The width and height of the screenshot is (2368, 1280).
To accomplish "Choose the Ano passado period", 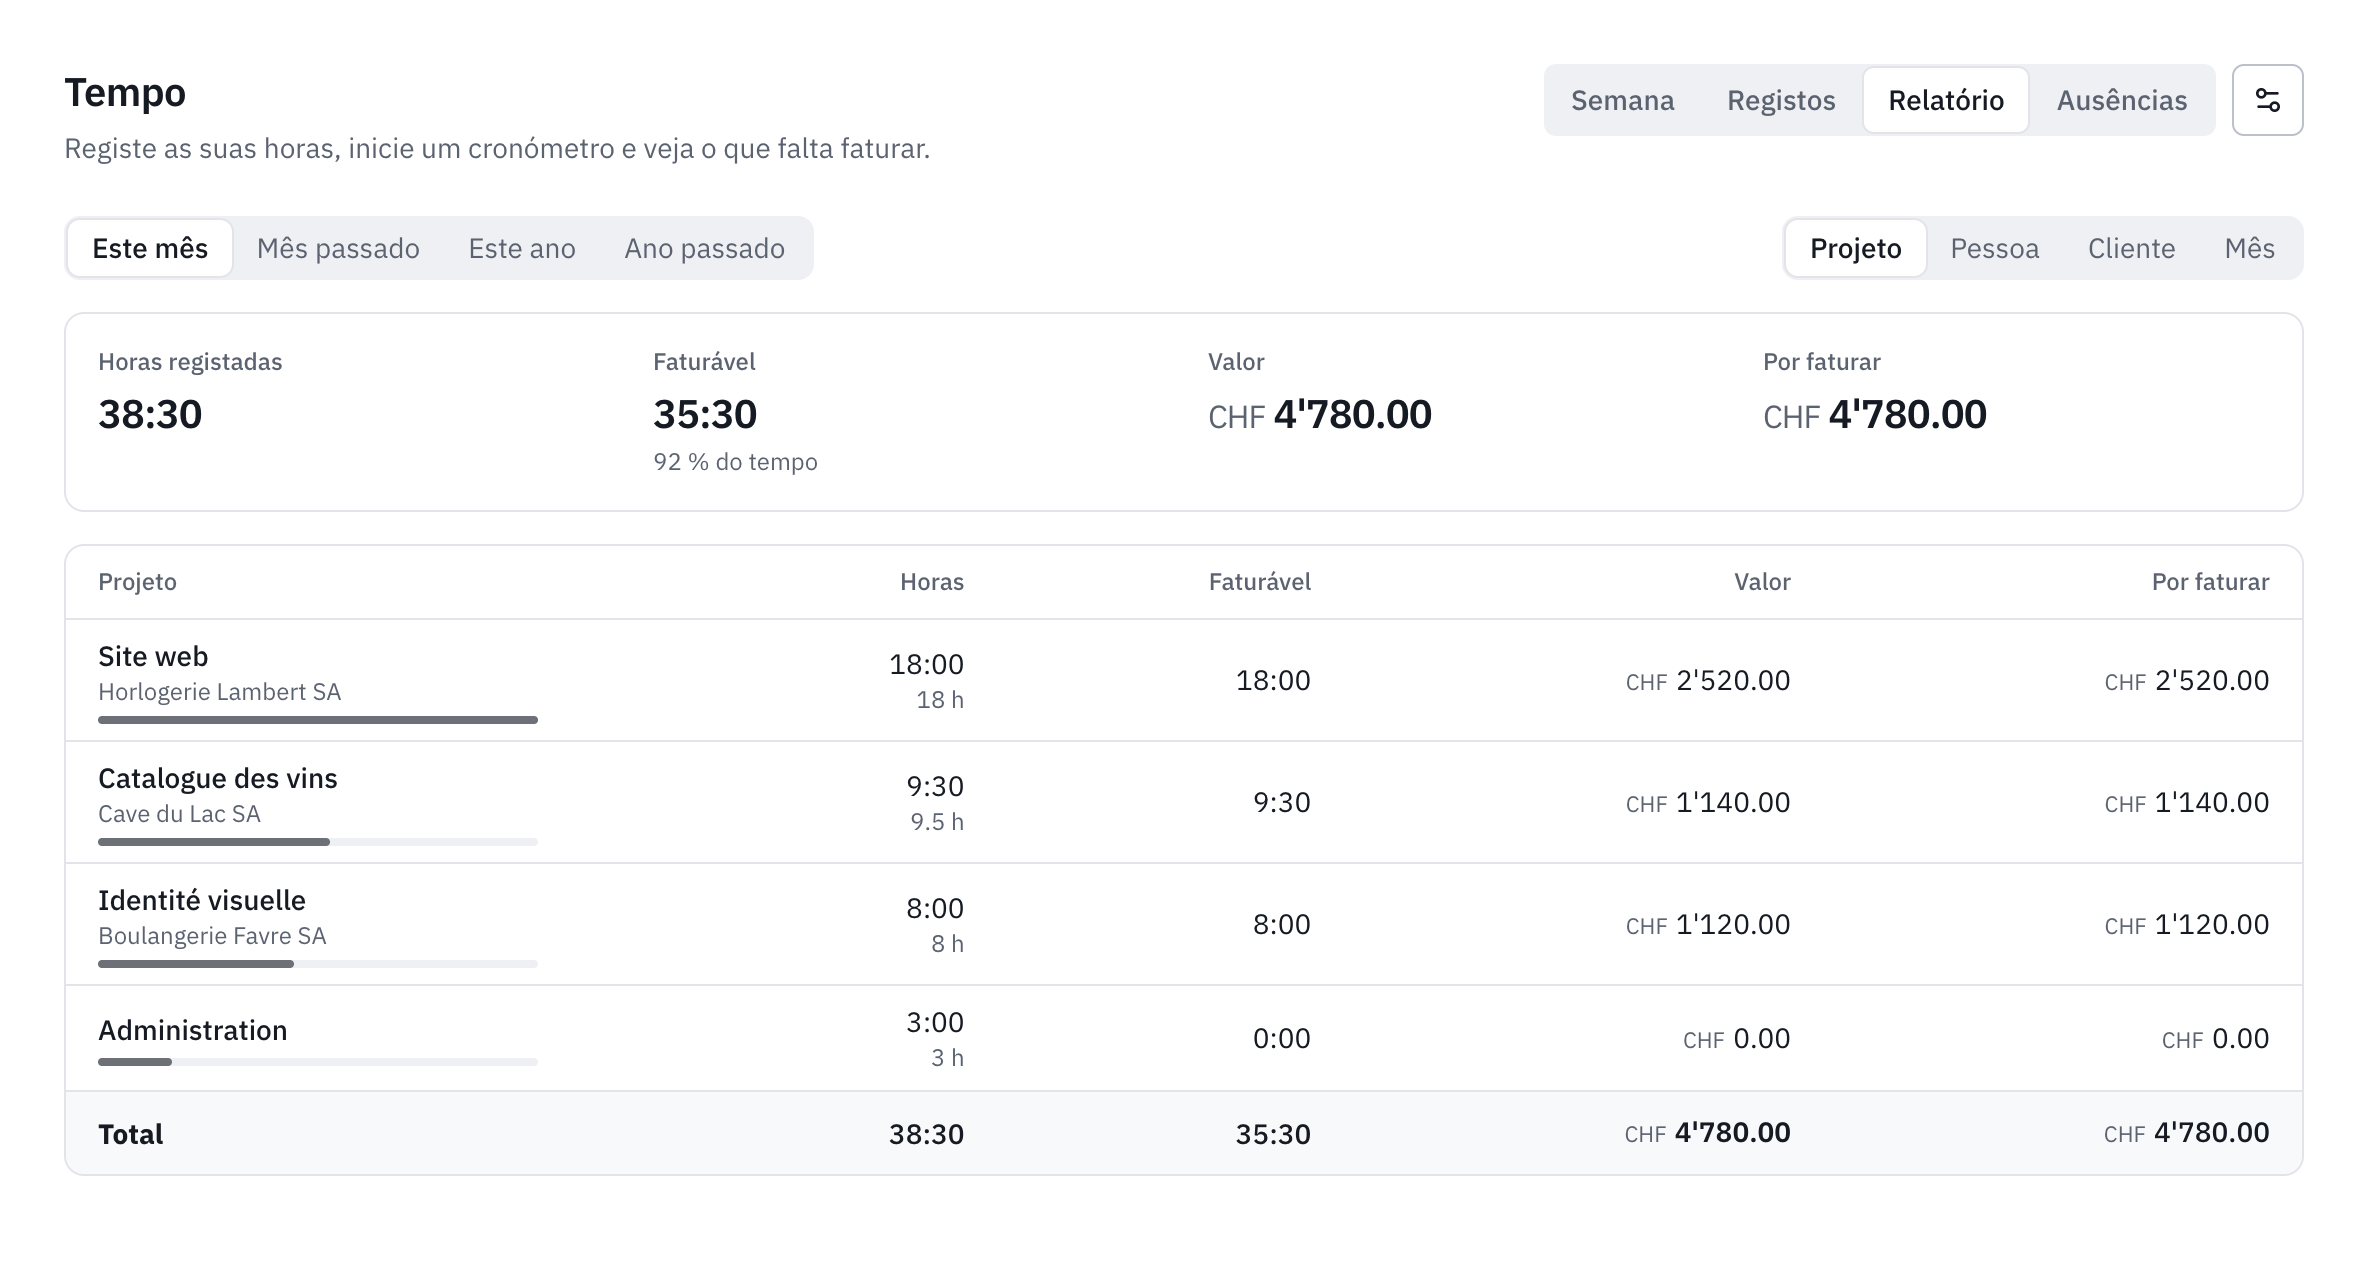I will pos(705,248).
